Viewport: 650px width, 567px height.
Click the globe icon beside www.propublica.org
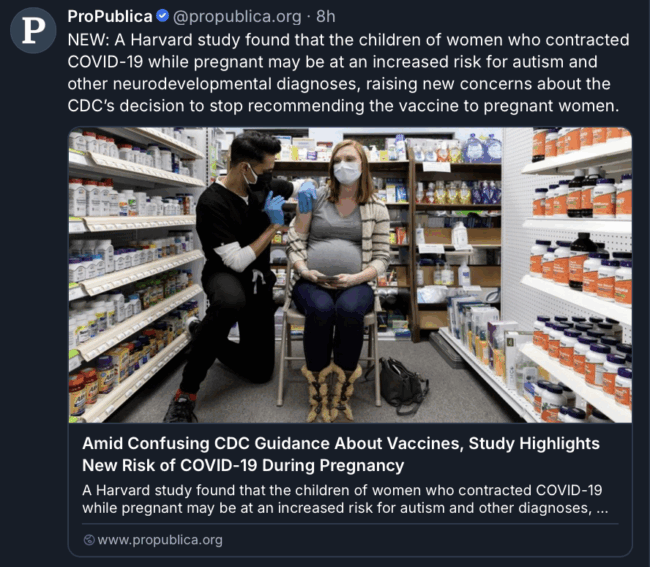coord(89,540)
